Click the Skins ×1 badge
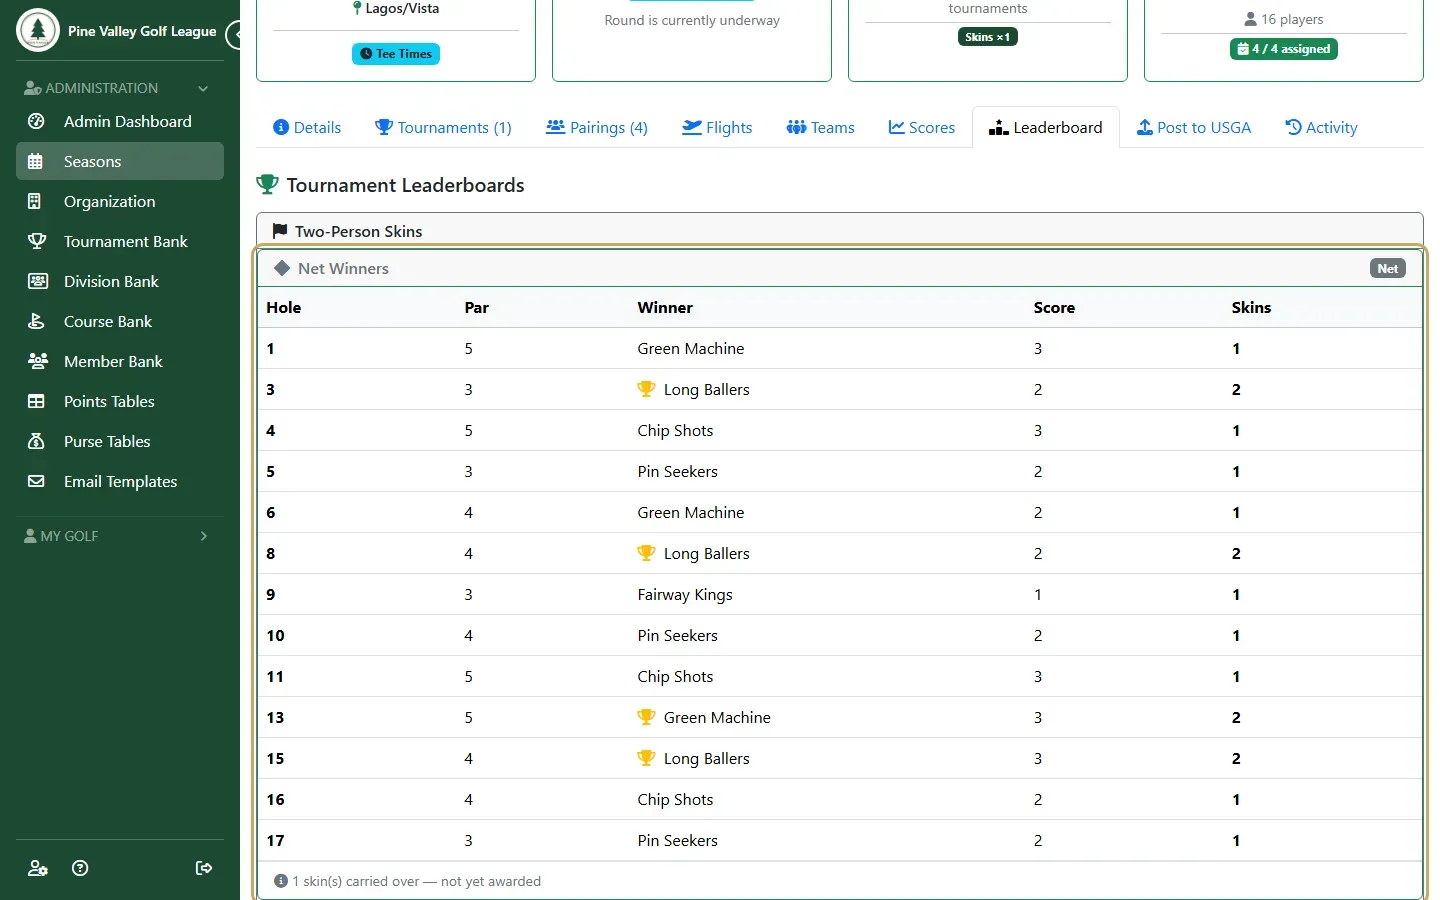 (x=988, y=37)
